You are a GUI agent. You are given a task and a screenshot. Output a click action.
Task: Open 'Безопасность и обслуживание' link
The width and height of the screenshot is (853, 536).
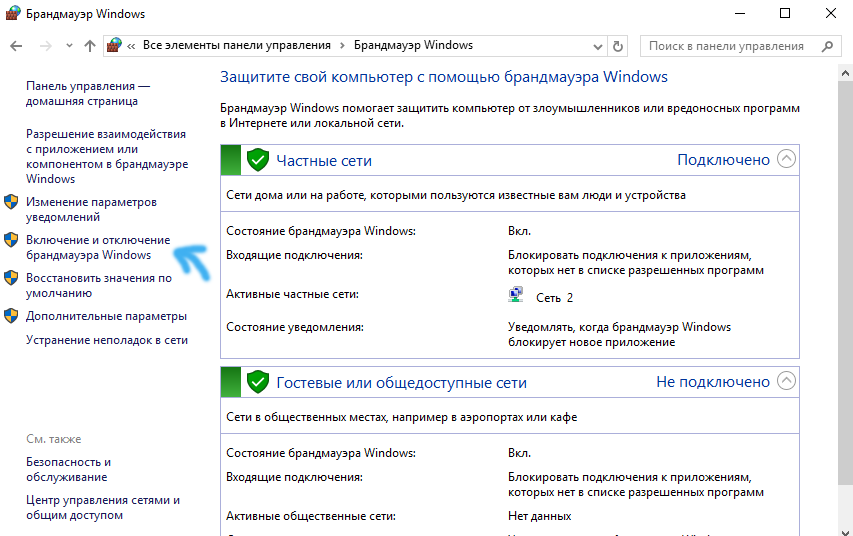click(69, 470)
